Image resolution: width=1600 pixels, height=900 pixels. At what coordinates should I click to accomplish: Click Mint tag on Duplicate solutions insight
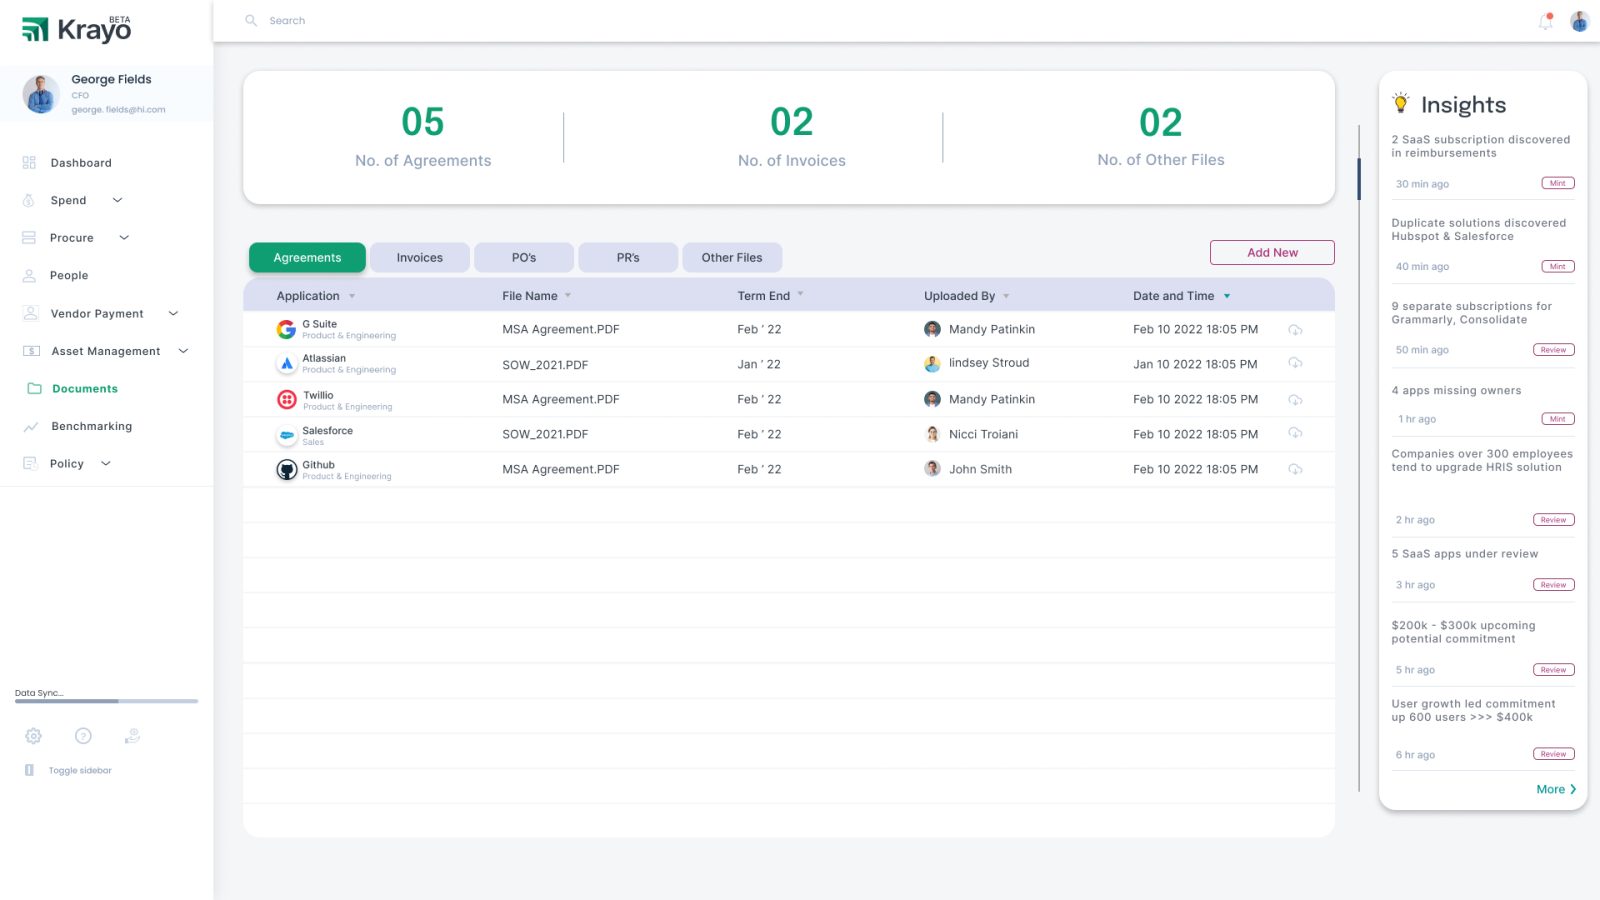click(x=1558, y=266)
